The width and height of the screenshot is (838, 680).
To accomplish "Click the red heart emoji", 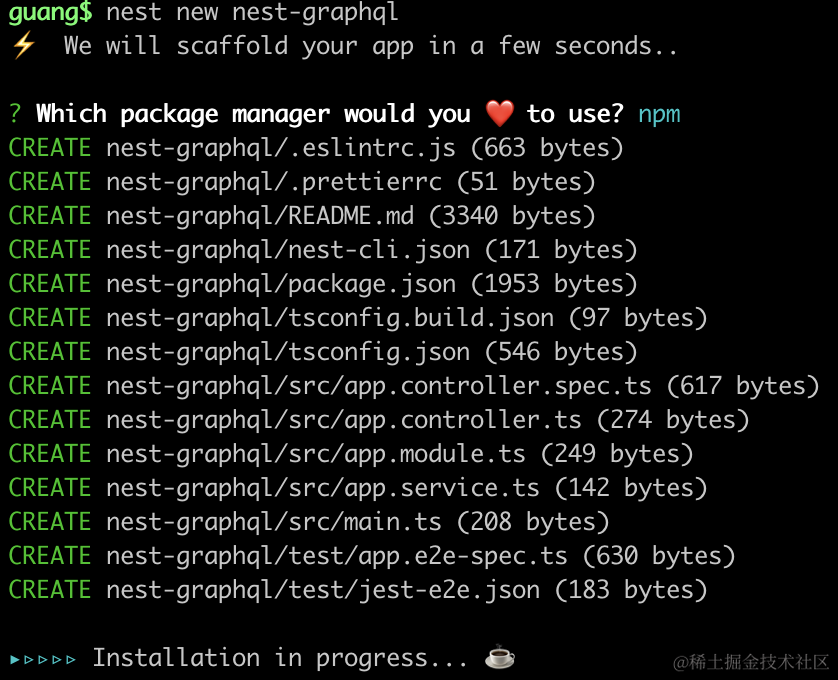I will pos(499,114).
